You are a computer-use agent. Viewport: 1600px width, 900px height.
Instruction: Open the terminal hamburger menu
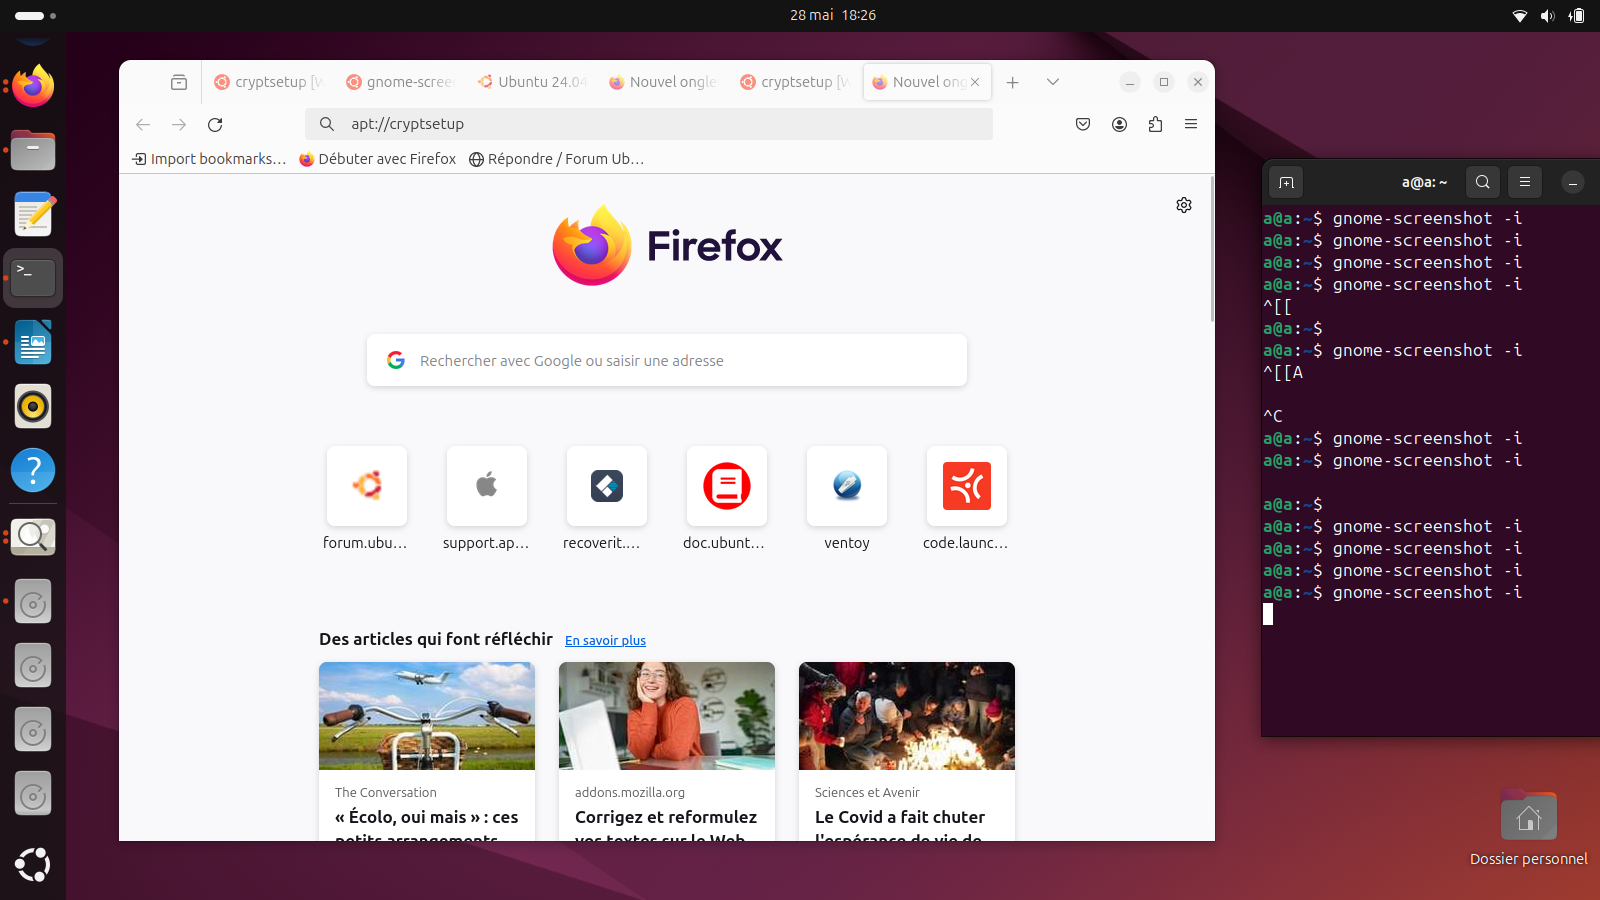point(1525,182)
